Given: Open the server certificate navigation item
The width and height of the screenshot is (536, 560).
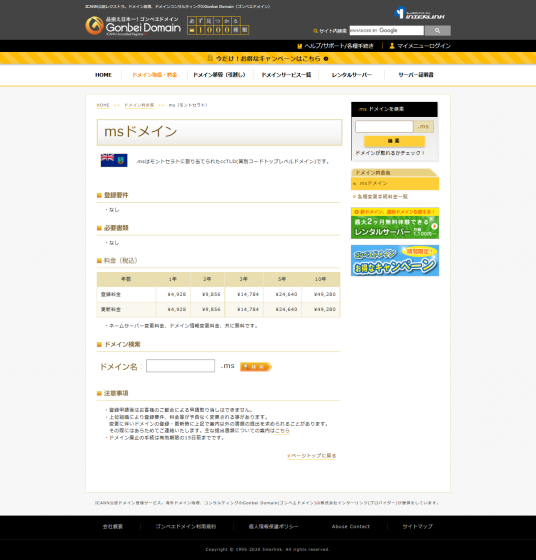Looking at the screenshot, I should coord(416,75).
